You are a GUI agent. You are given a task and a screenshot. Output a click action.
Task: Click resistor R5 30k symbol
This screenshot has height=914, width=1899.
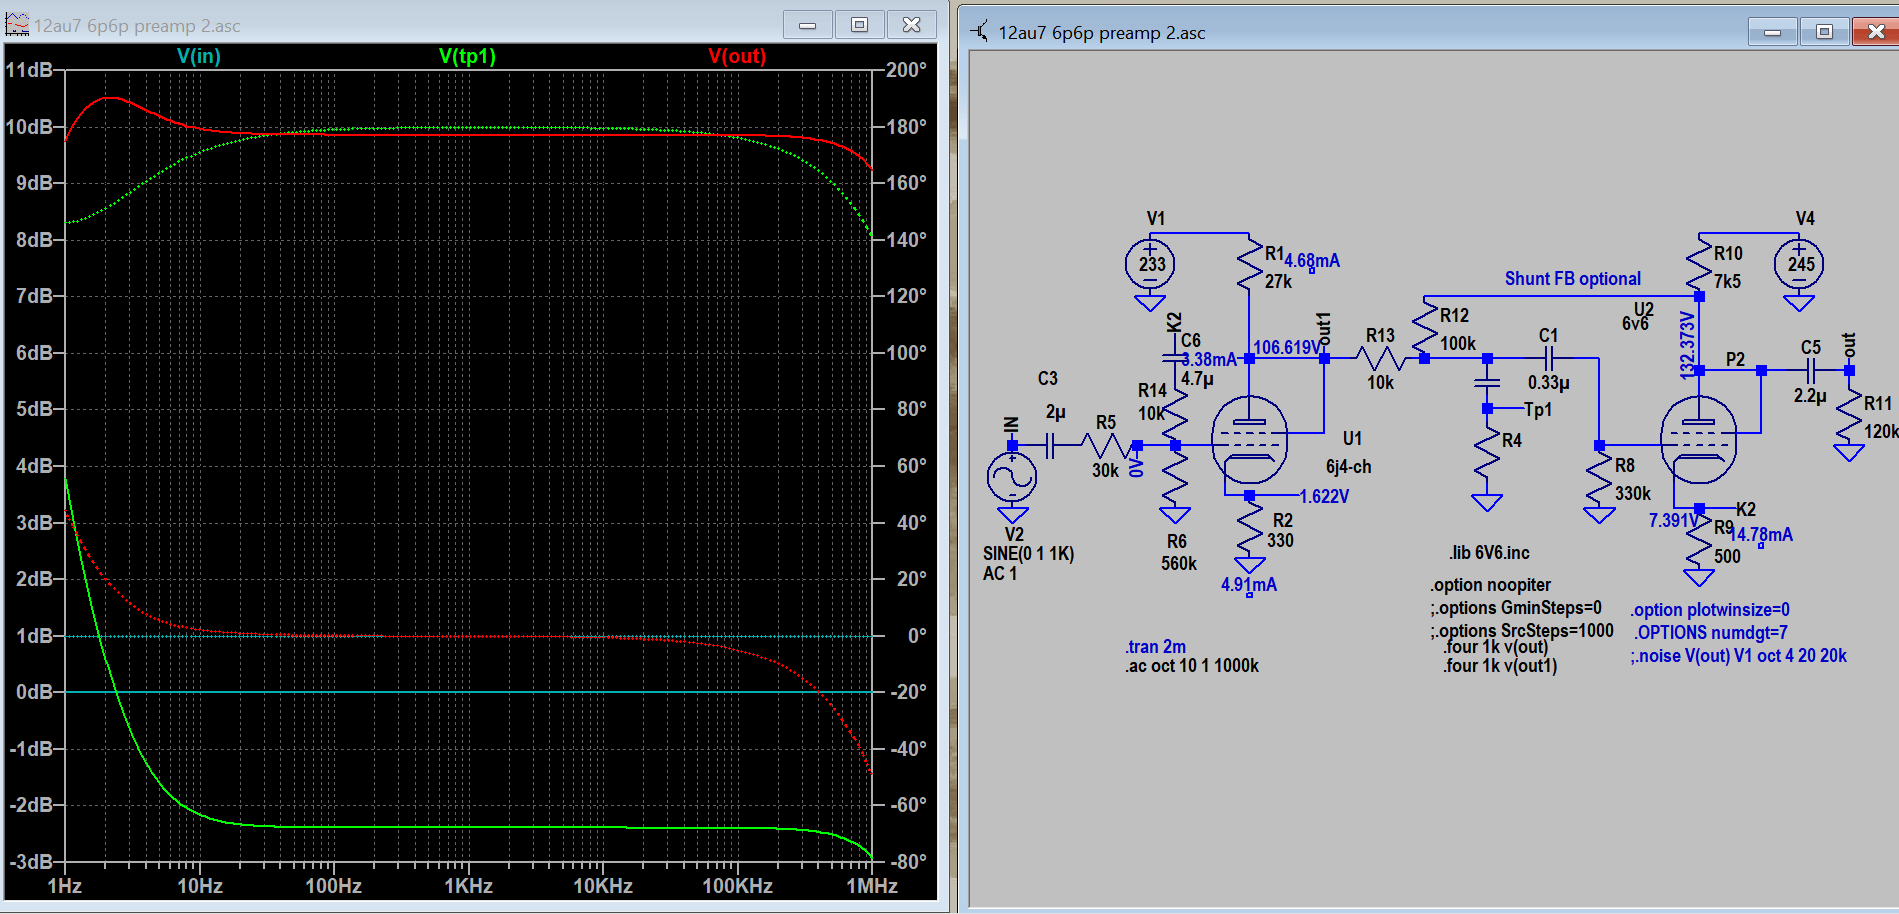pyautogui.click(x=1106, y=446)
